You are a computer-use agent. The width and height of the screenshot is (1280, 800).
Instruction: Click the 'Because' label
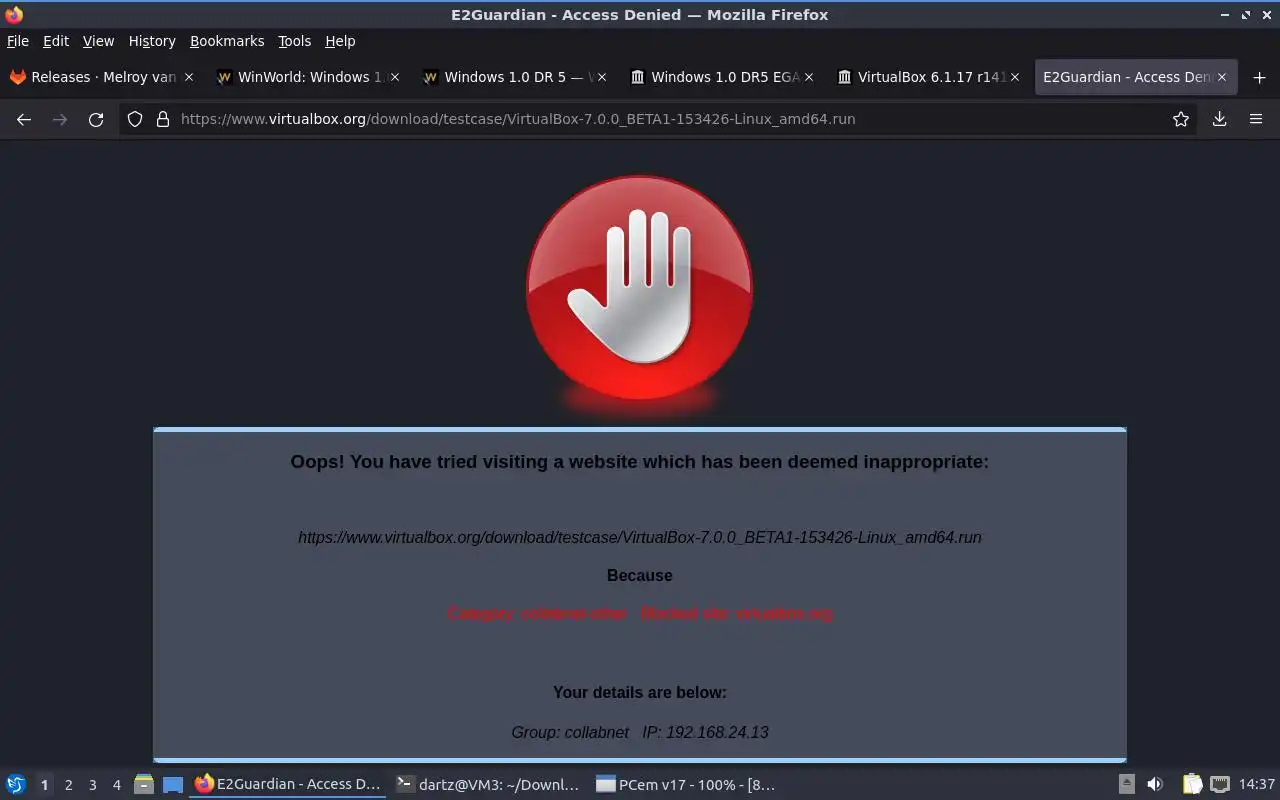click(640, 575)
